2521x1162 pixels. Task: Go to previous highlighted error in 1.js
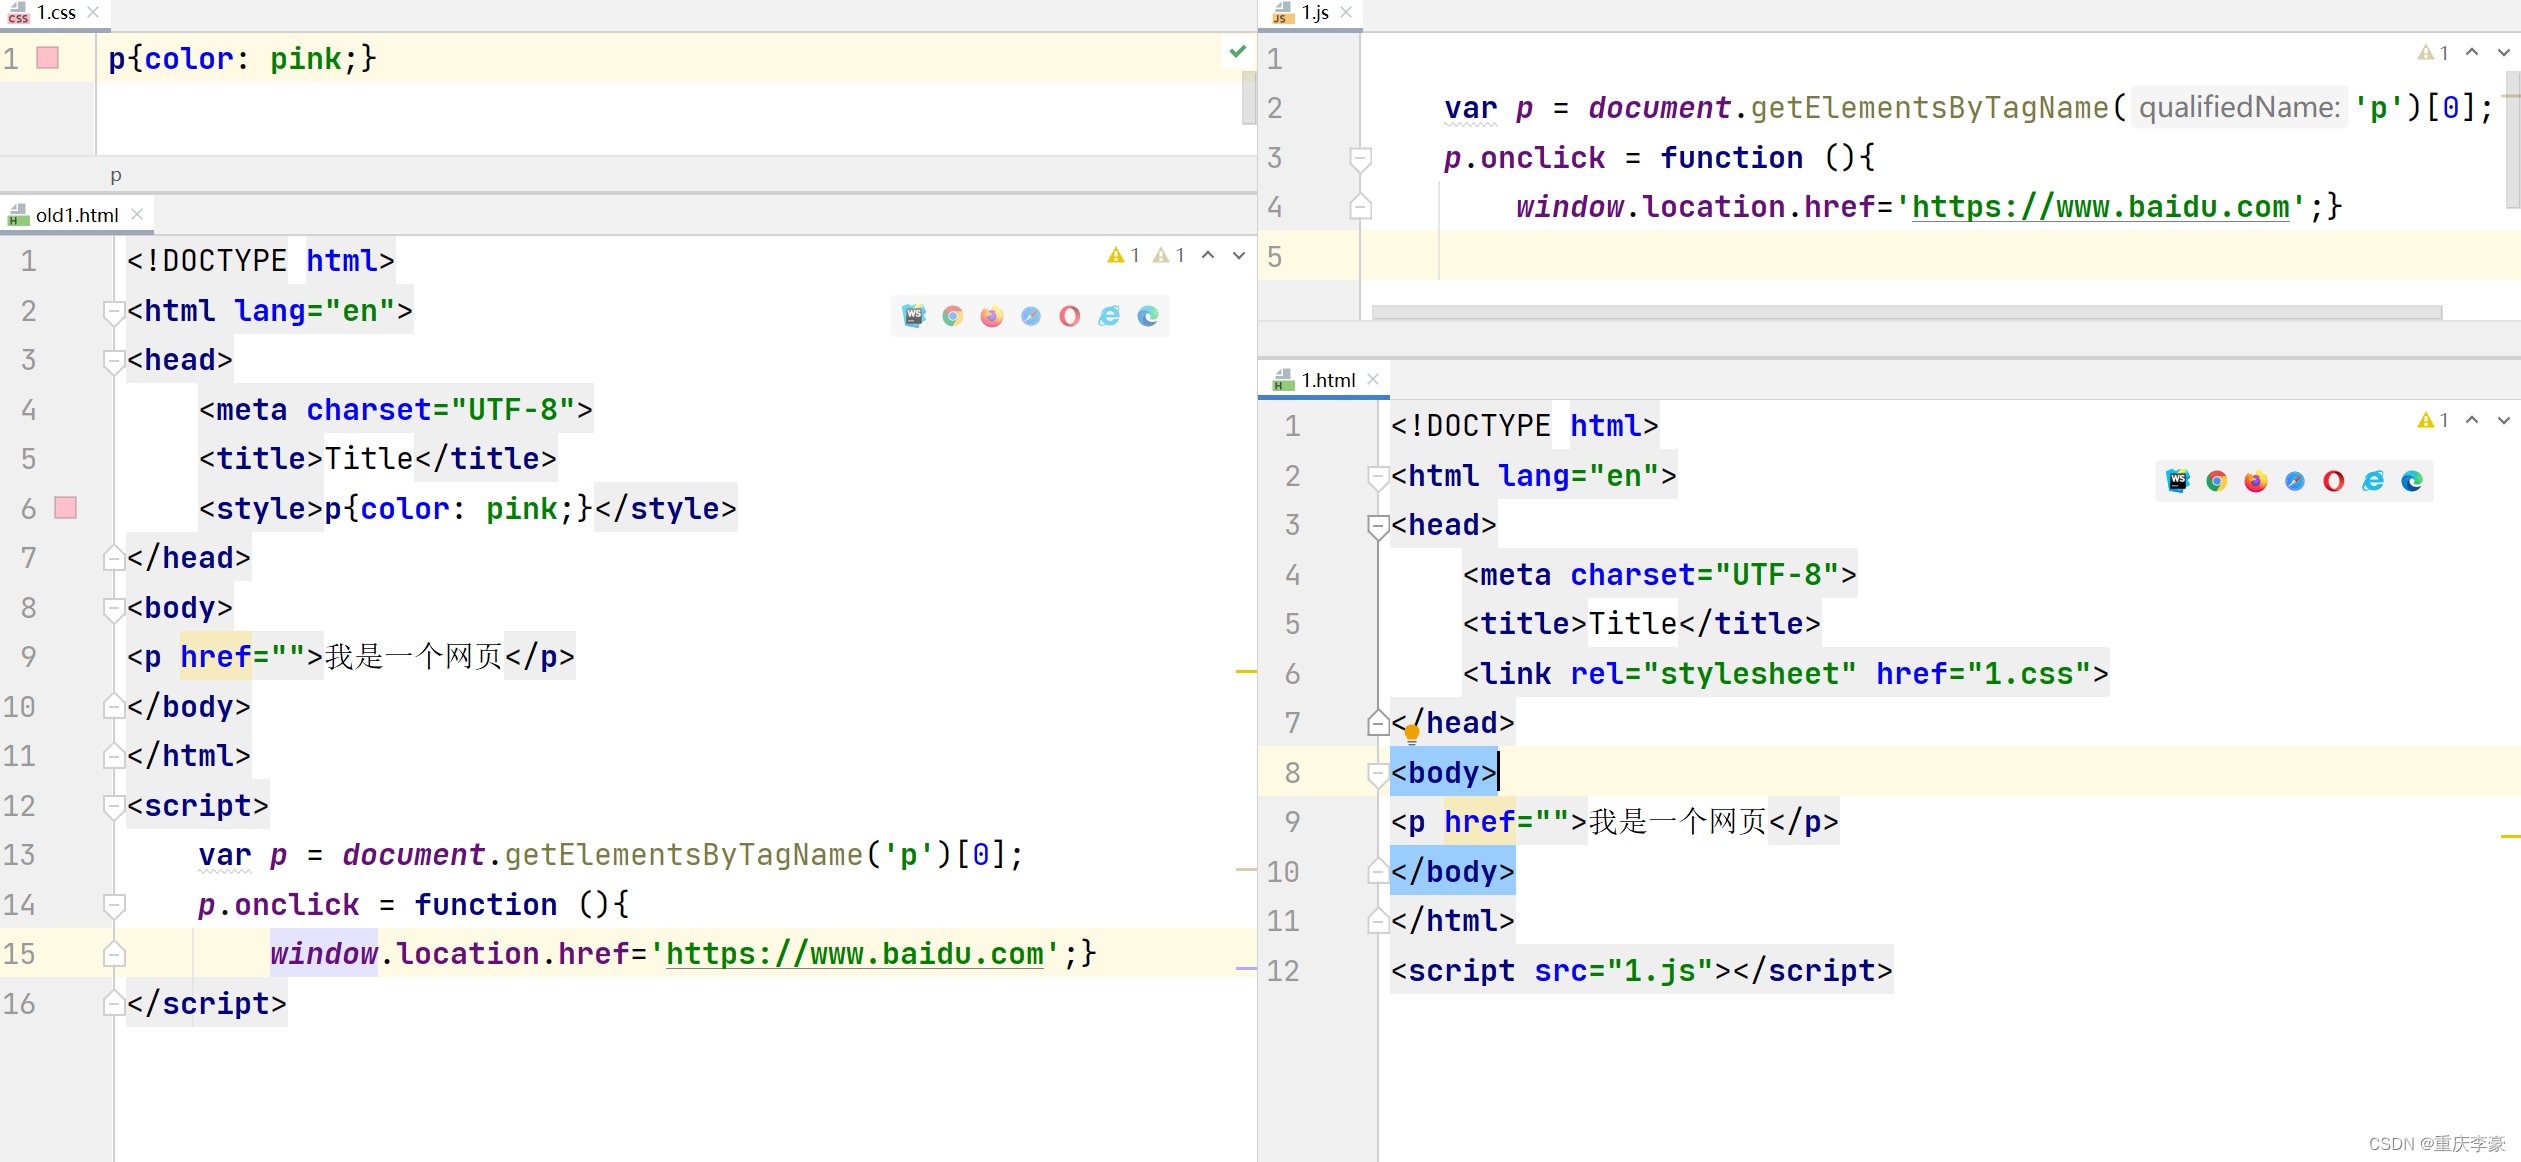(2472, 52)
